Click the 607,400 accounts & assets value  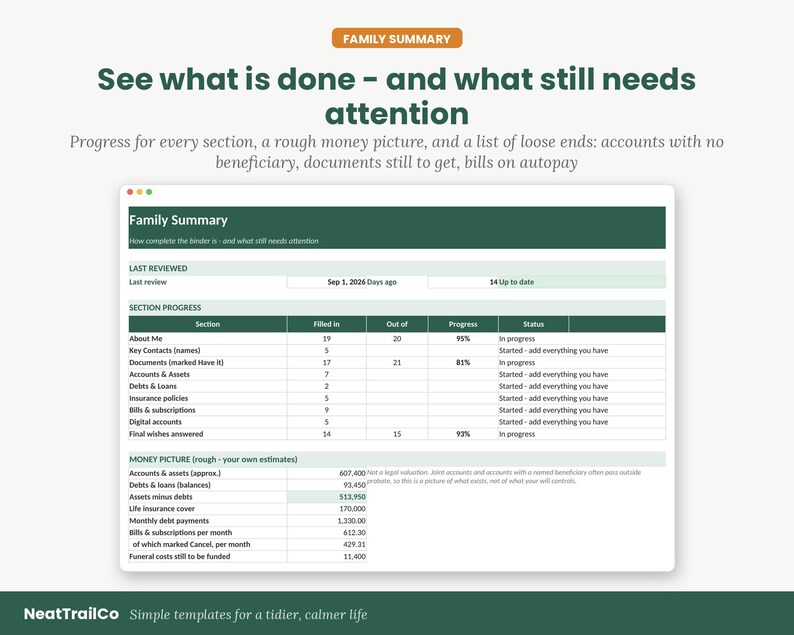click(x=327, y=473)
